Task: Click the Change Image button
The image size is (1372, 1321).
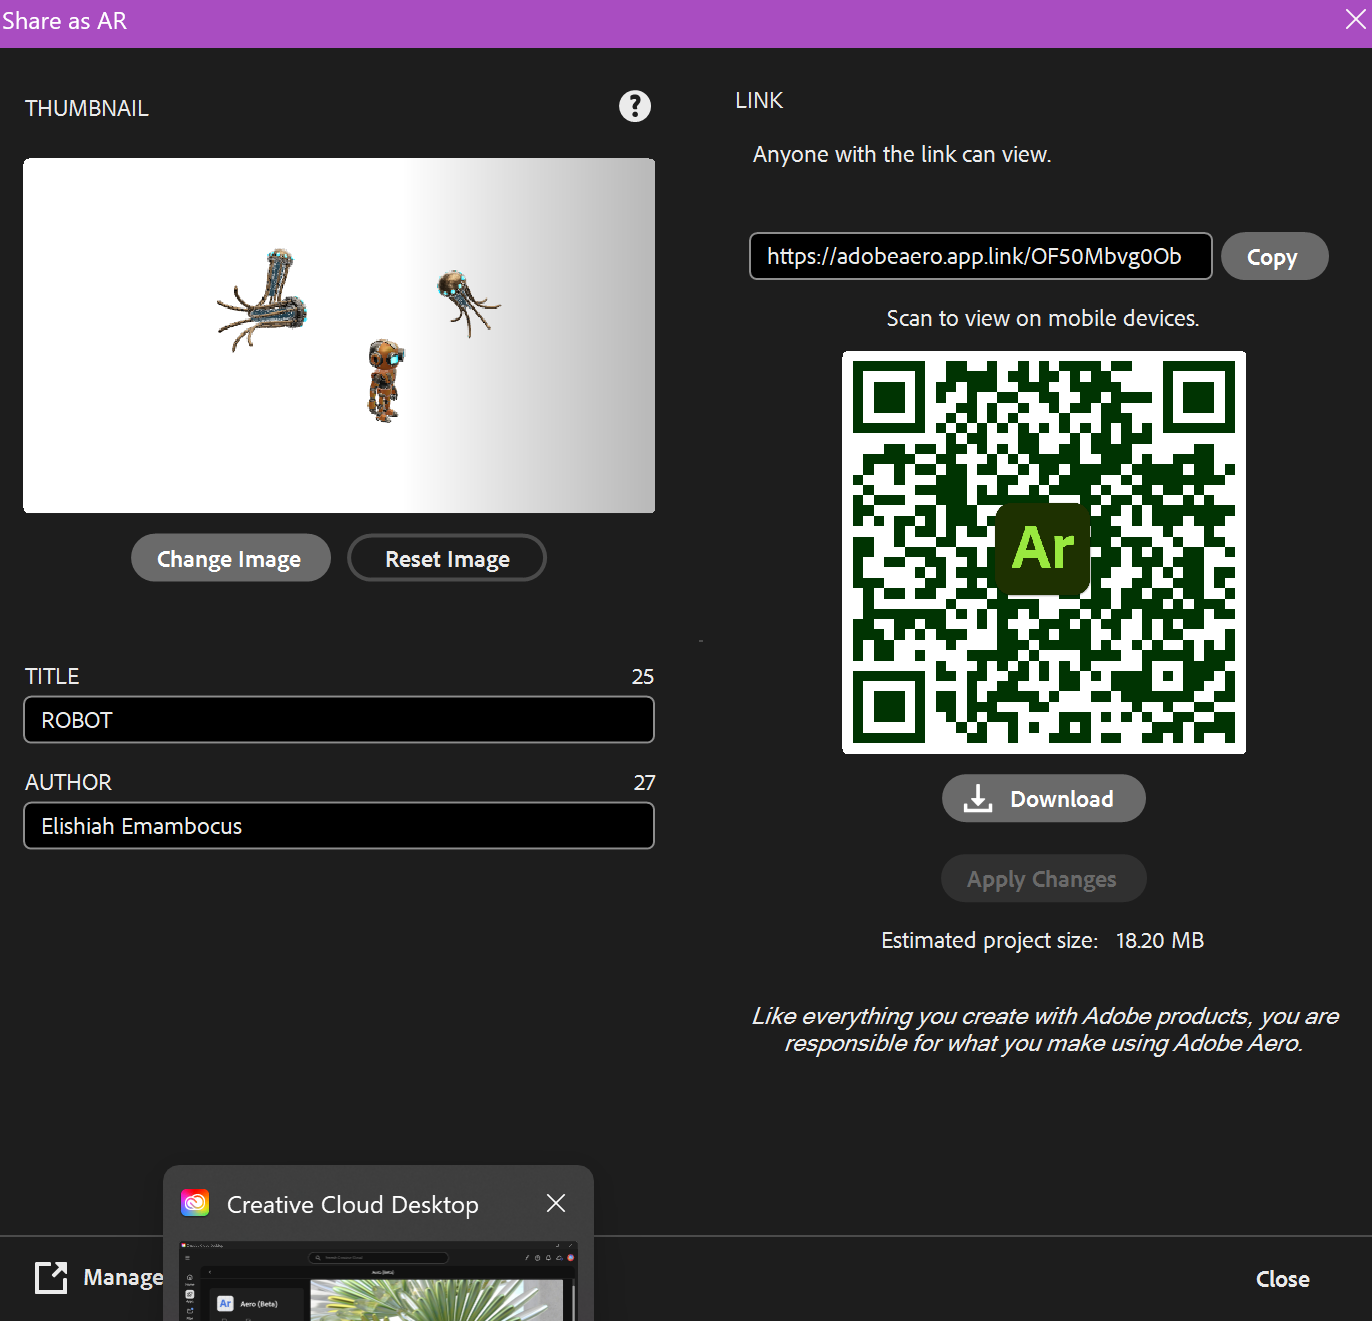Action: click(231, 558)
